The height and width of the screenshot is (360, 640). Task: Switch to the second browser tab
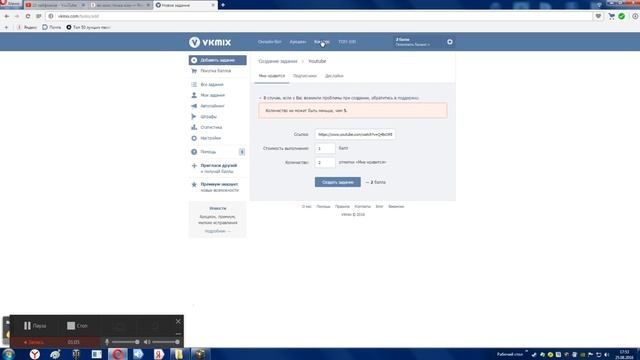pos(120,5)
